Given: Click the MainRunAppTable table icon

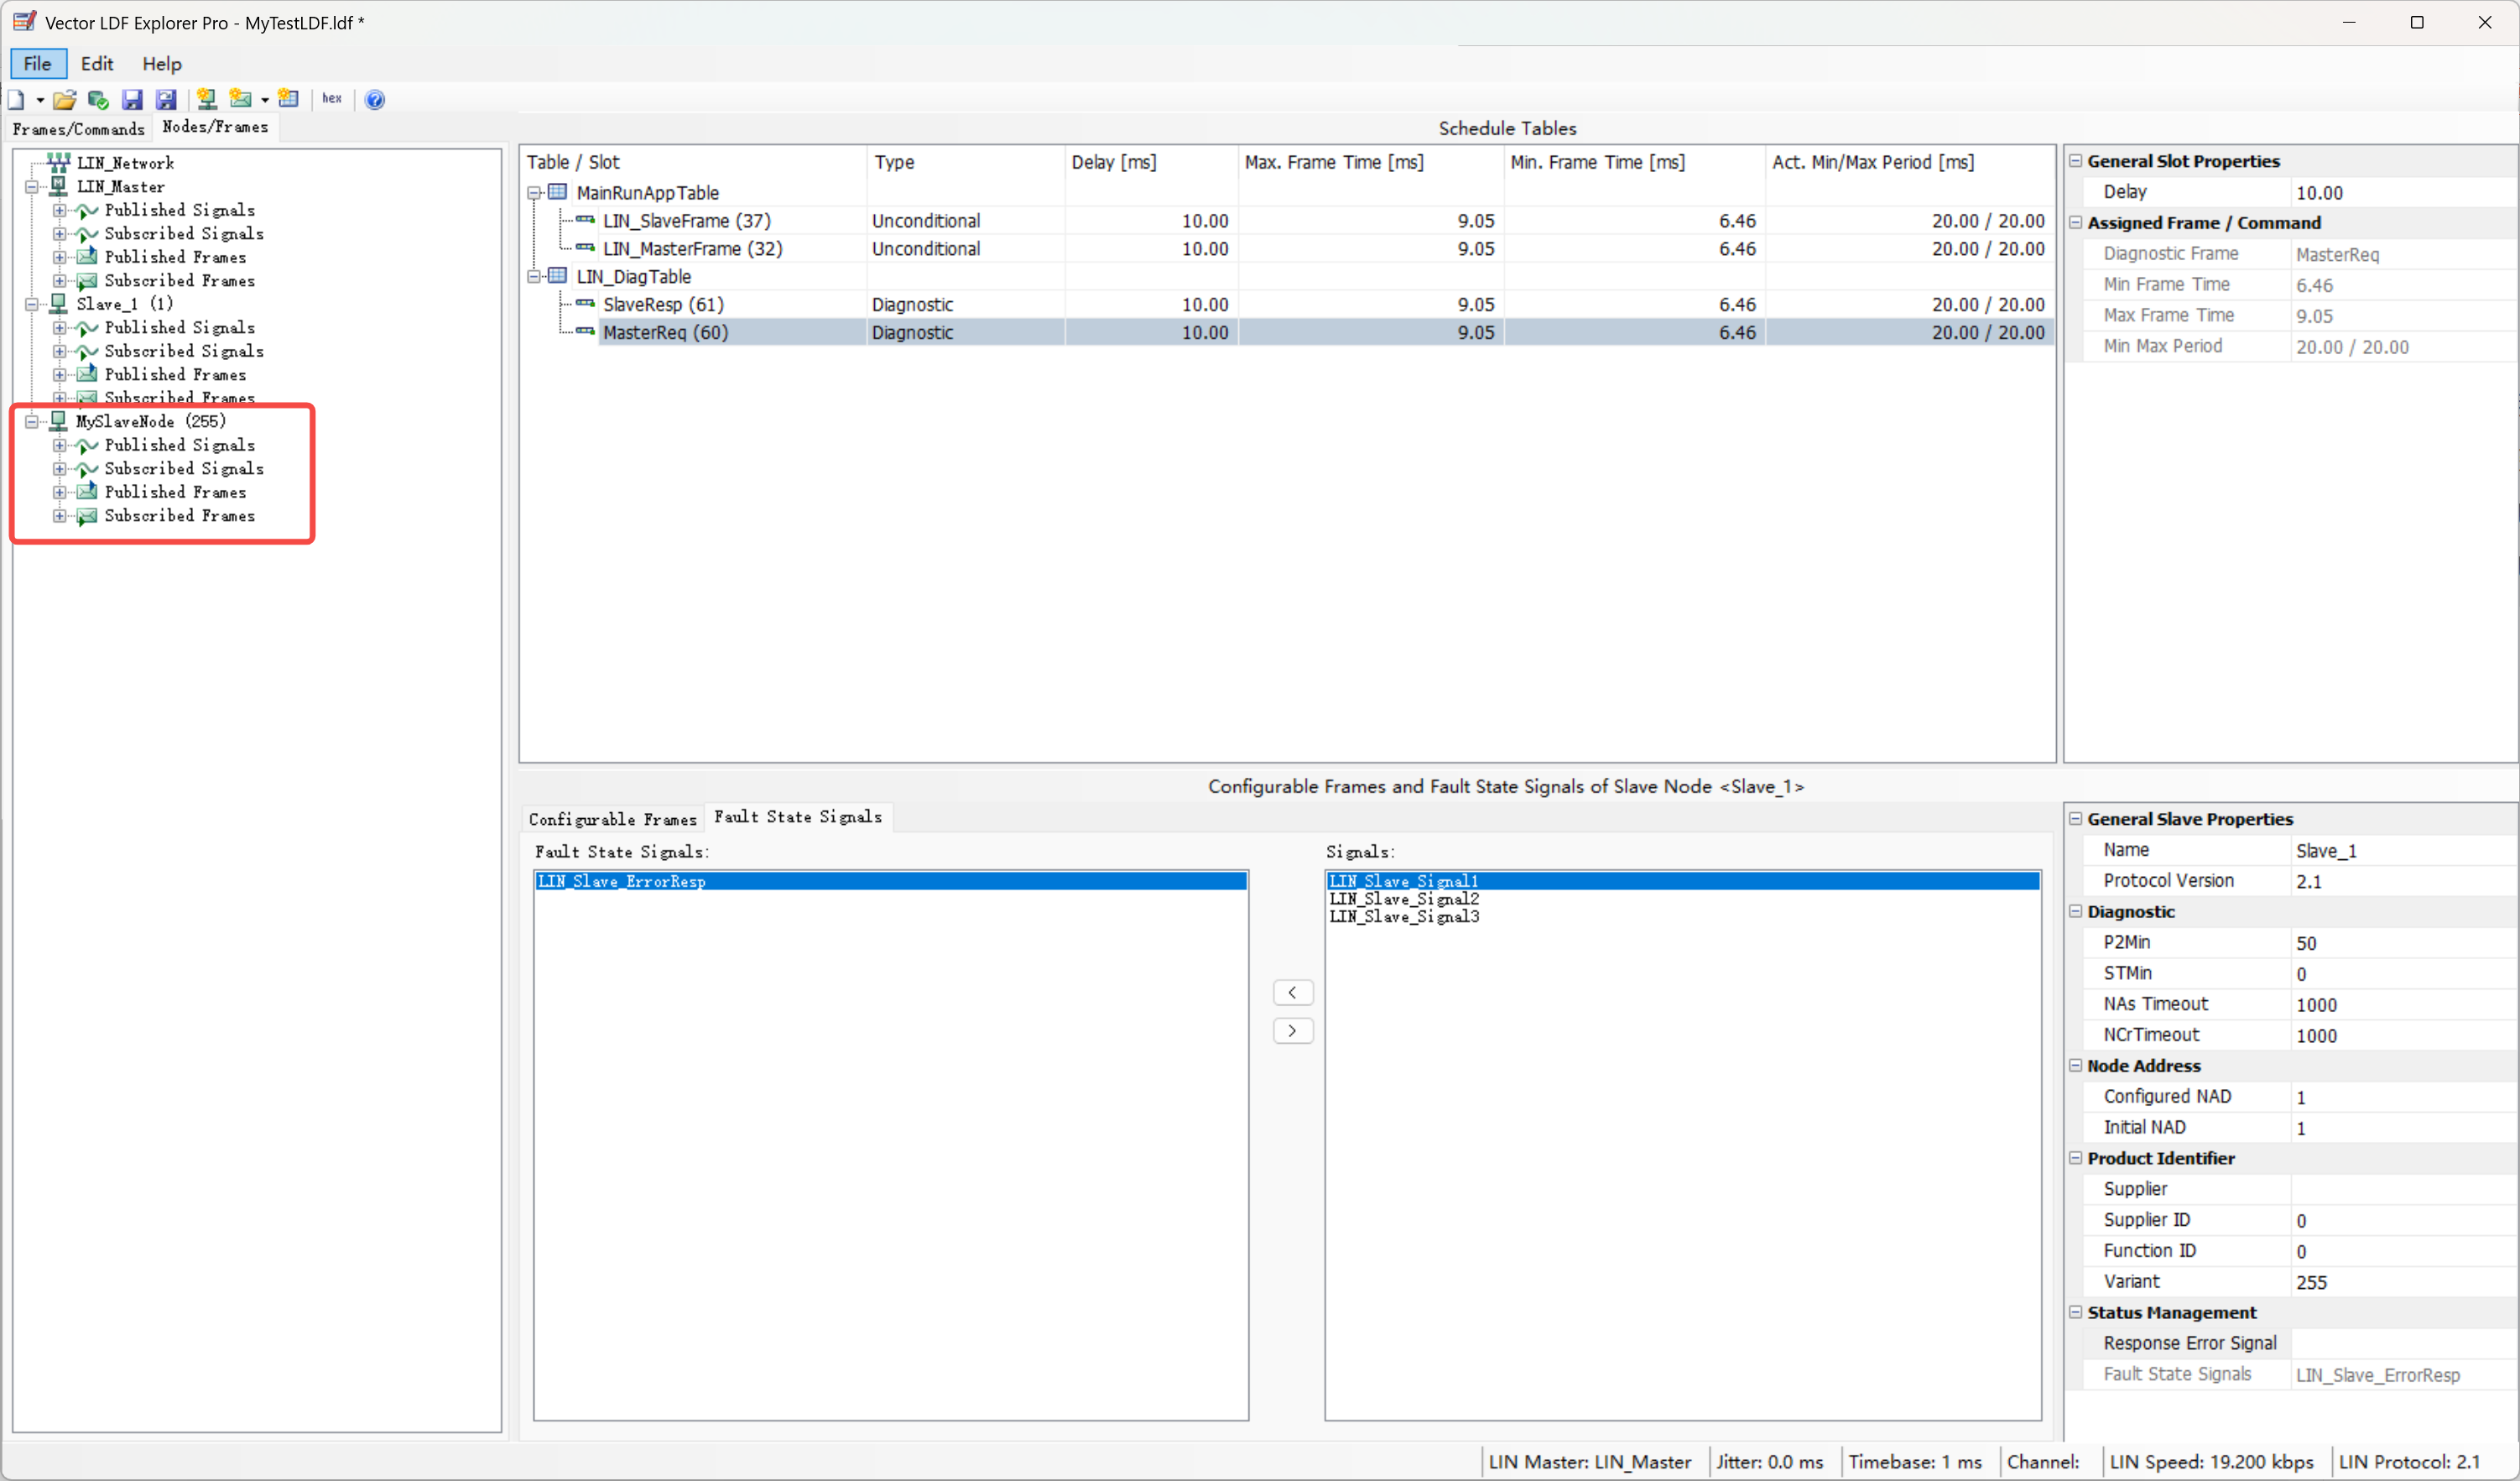Looking at the screenshot, I should pyautogui.click(x=558, y=192).
